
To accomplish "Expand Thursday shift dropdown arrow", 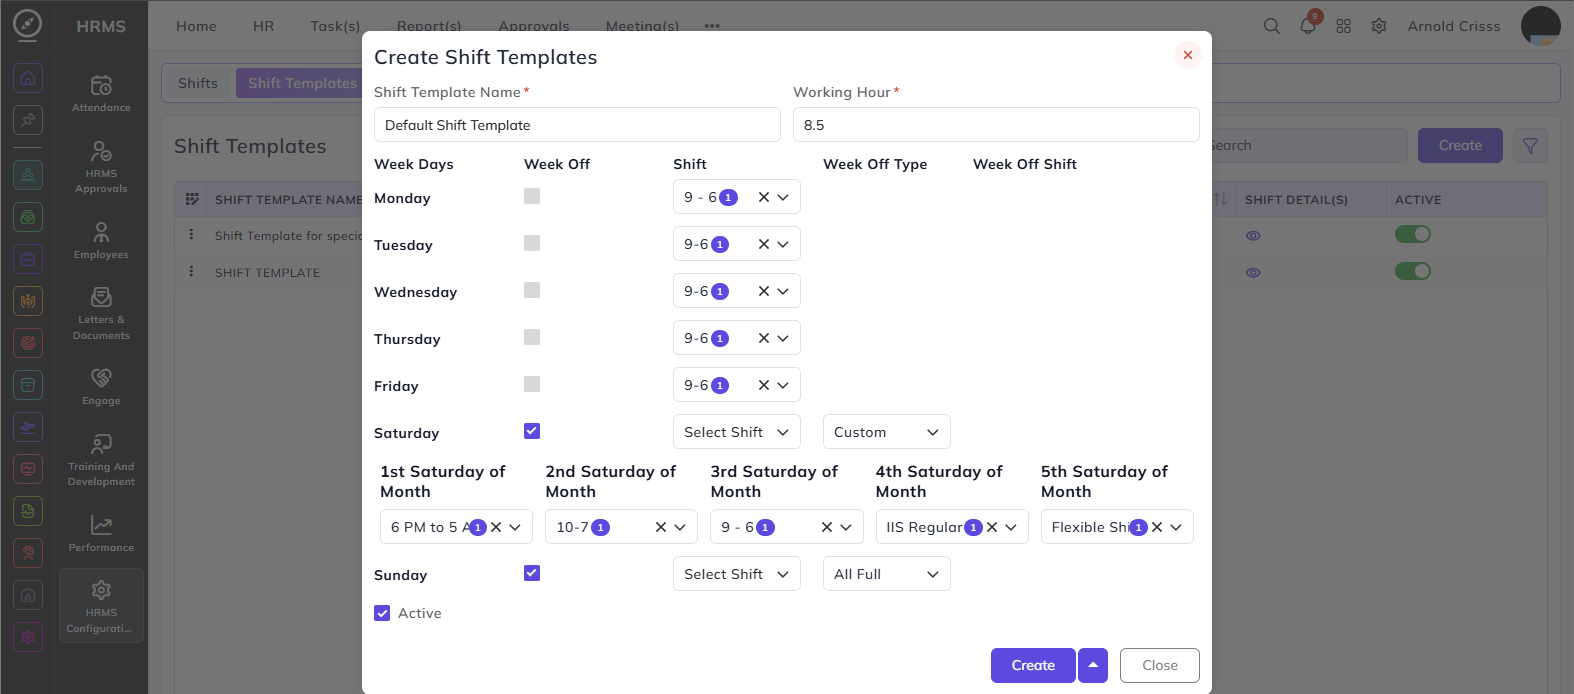I will [x=783, y=338].
